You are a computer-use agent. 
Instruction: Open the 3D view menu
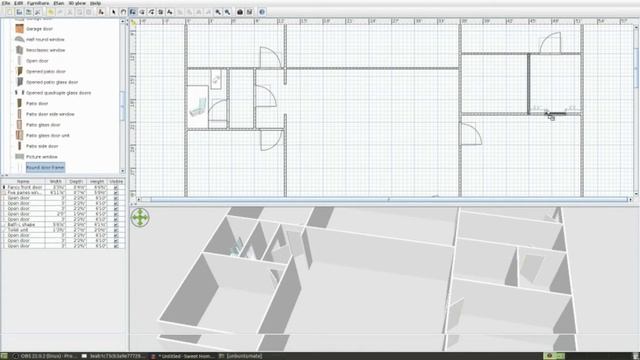77,3
